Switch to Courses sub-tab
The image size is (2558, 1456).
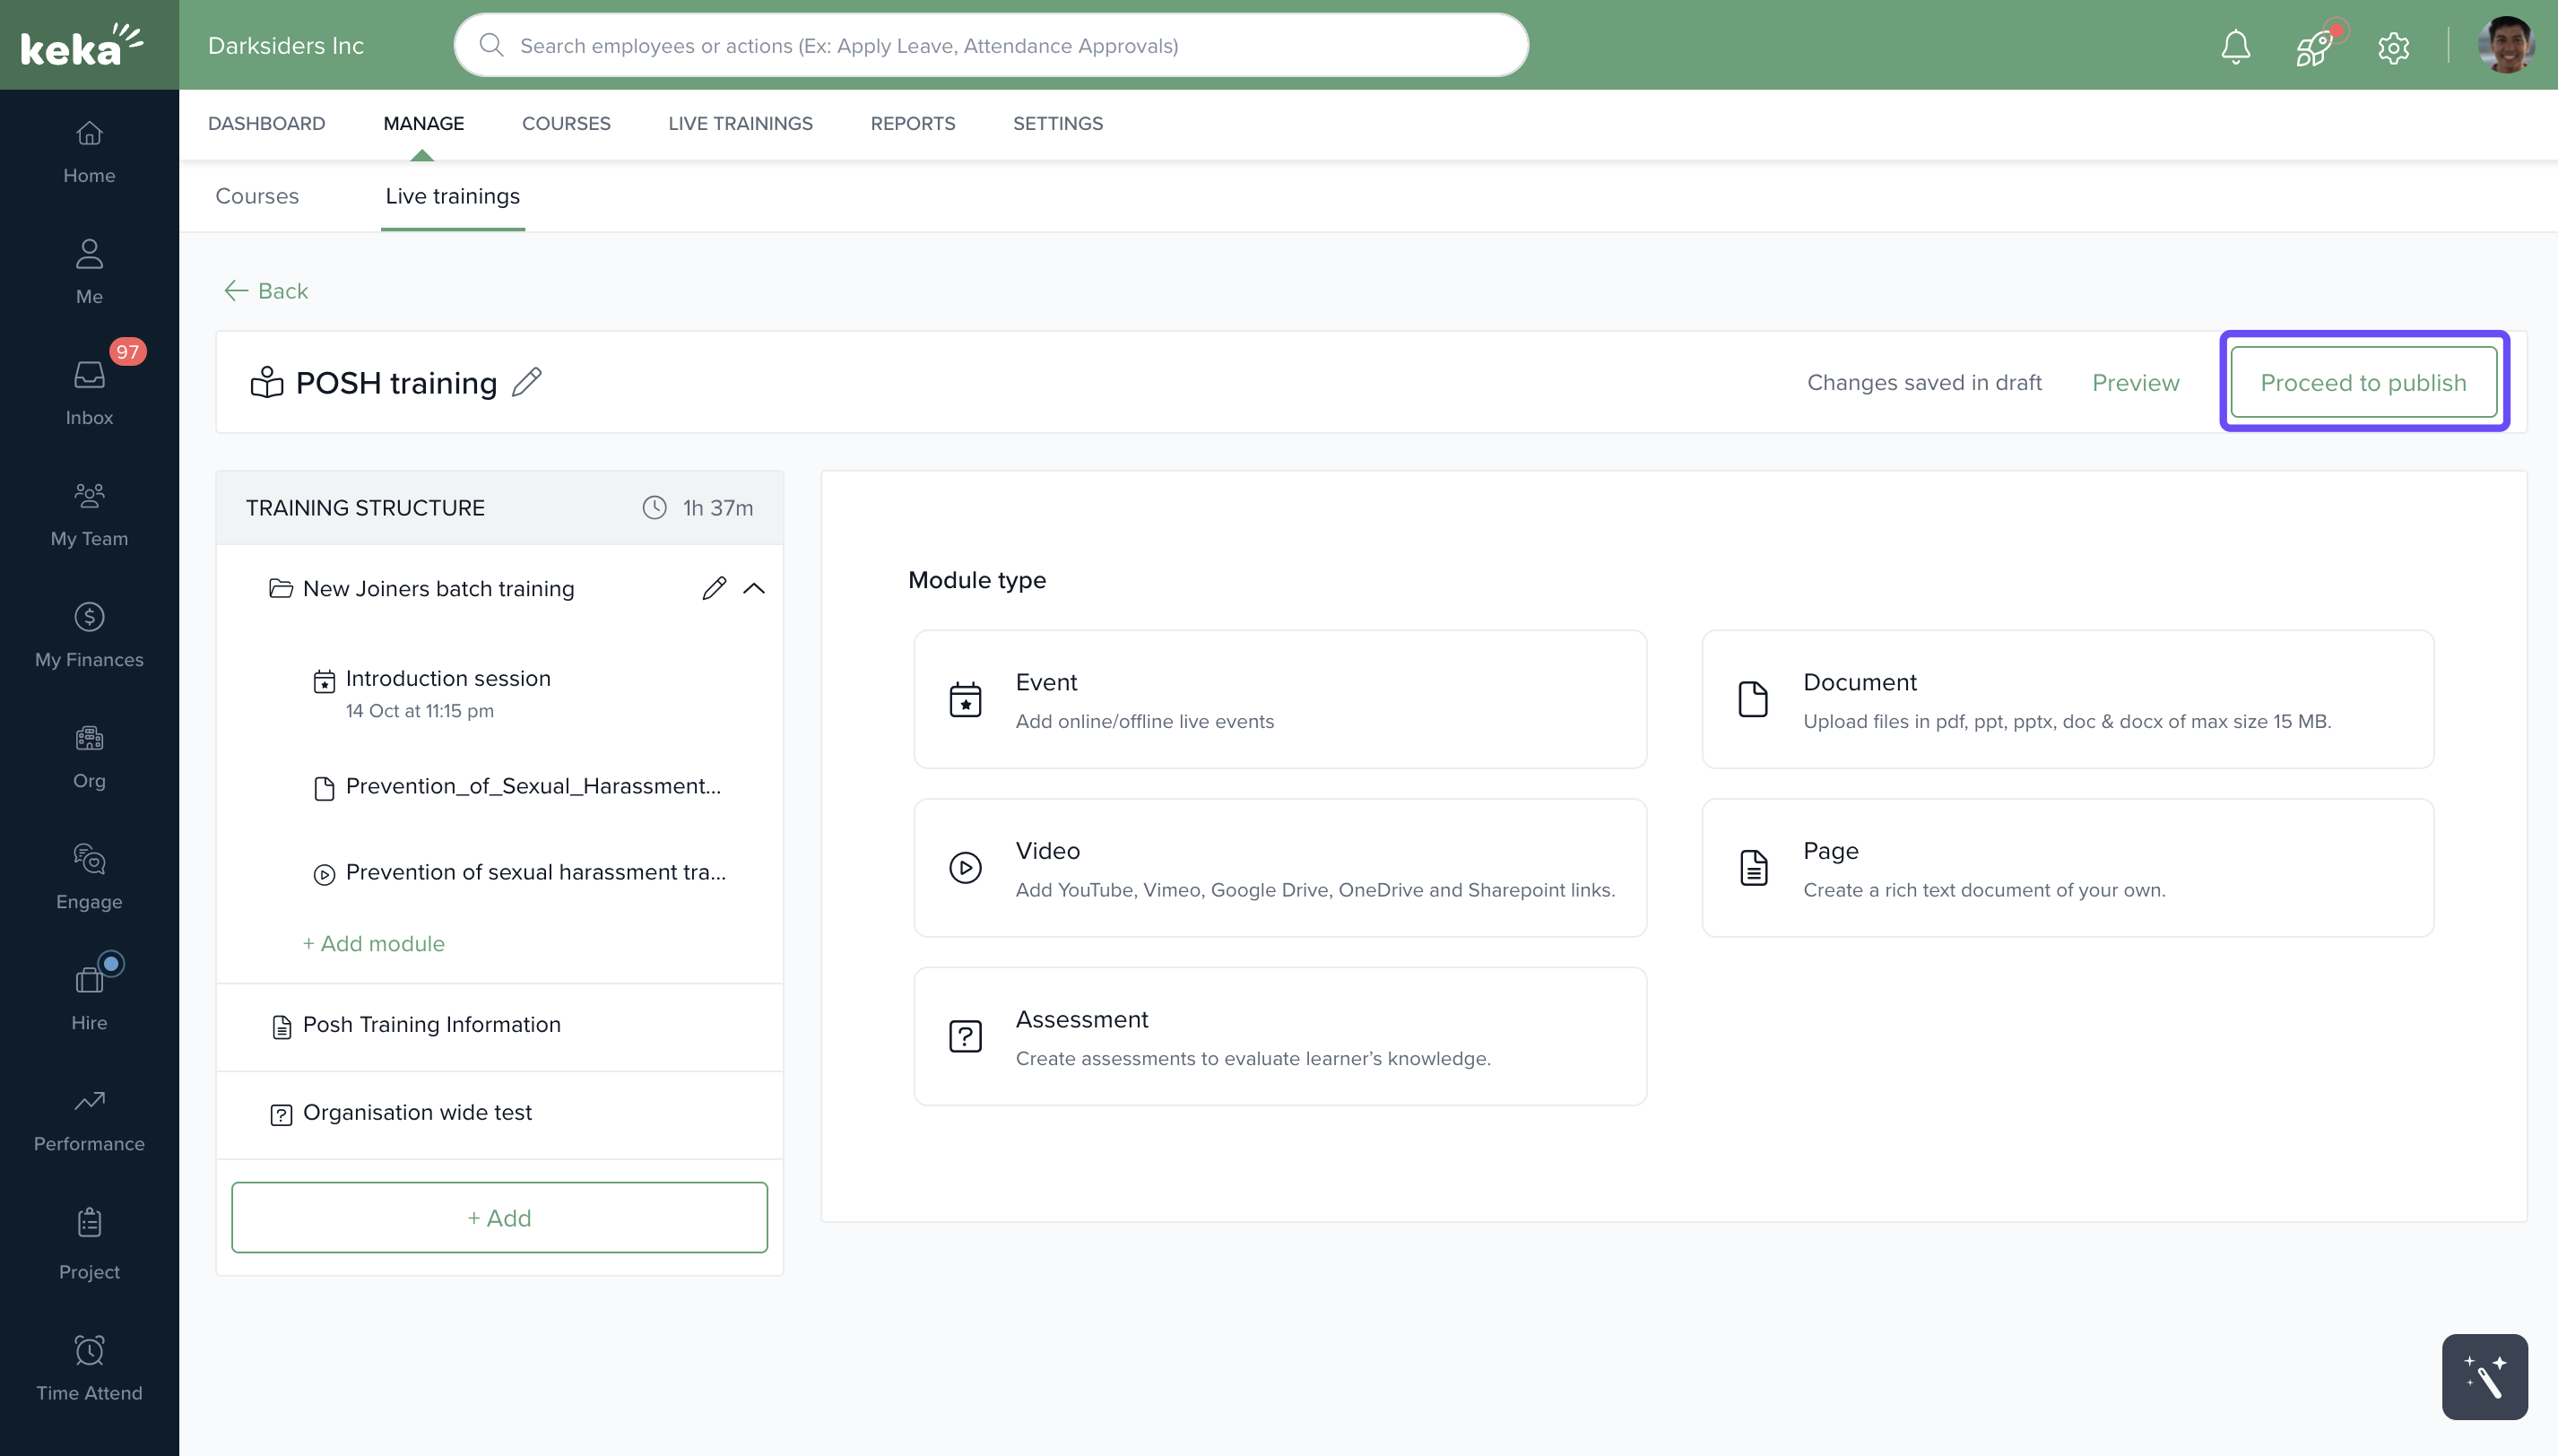coord(257,196)
